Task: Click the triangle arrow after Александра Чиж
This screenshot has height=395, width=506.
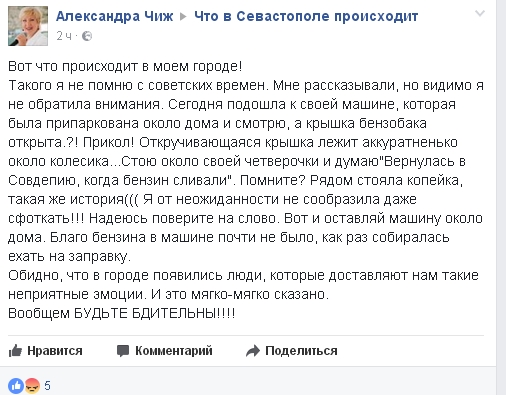Action: point(183,16)
